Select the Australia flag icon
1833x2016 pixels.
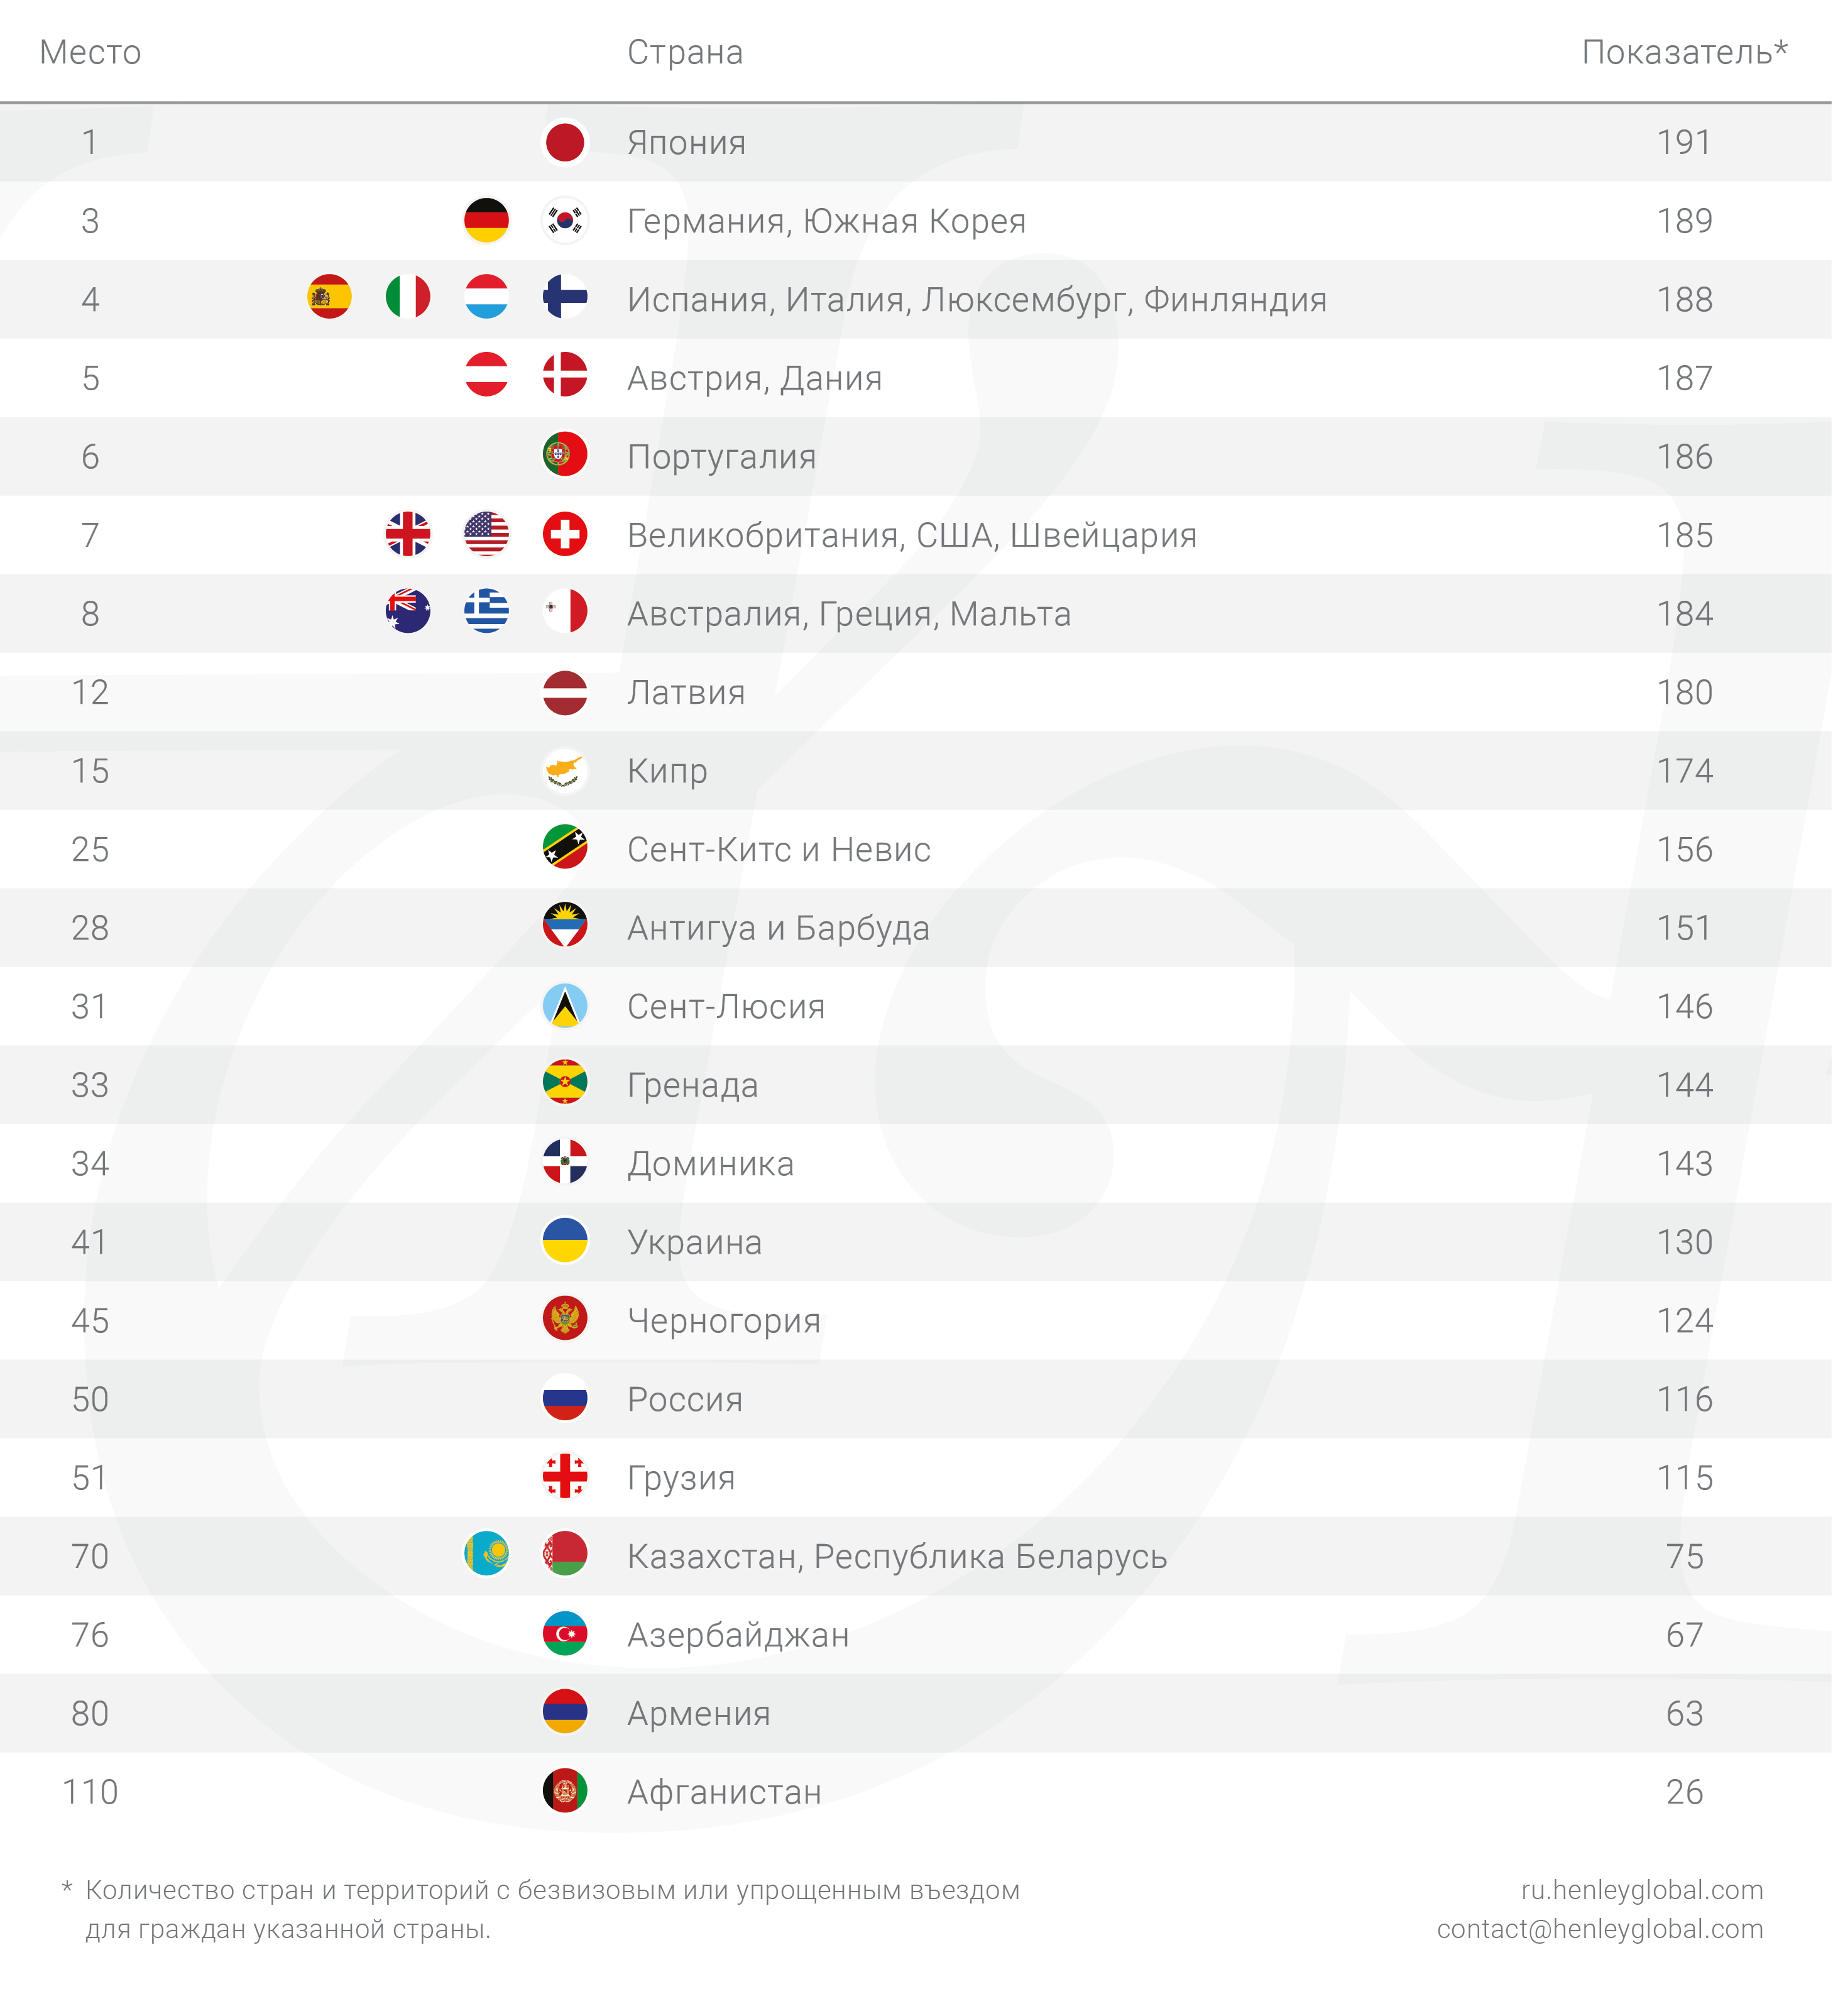pyautogui.click(x=408, y=612)
